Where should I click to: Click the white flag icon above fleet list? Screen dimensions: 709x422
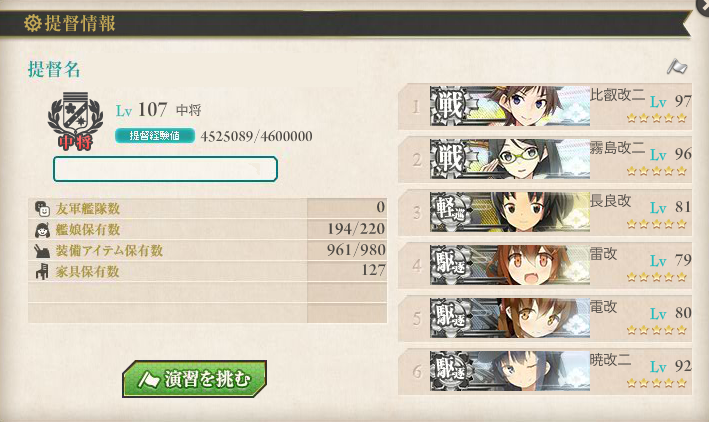677,67
